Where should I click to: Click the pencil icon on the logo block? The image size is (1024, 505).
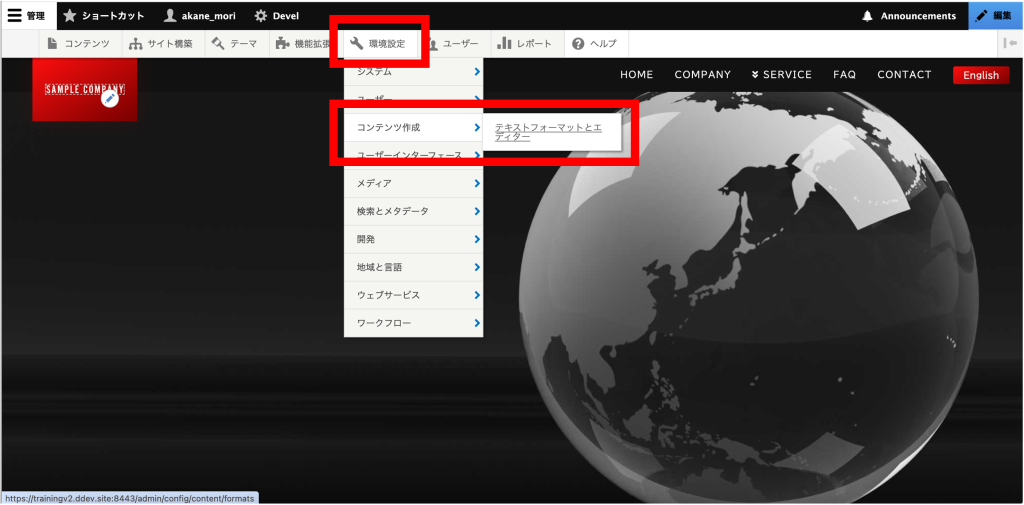click(110, 98)
